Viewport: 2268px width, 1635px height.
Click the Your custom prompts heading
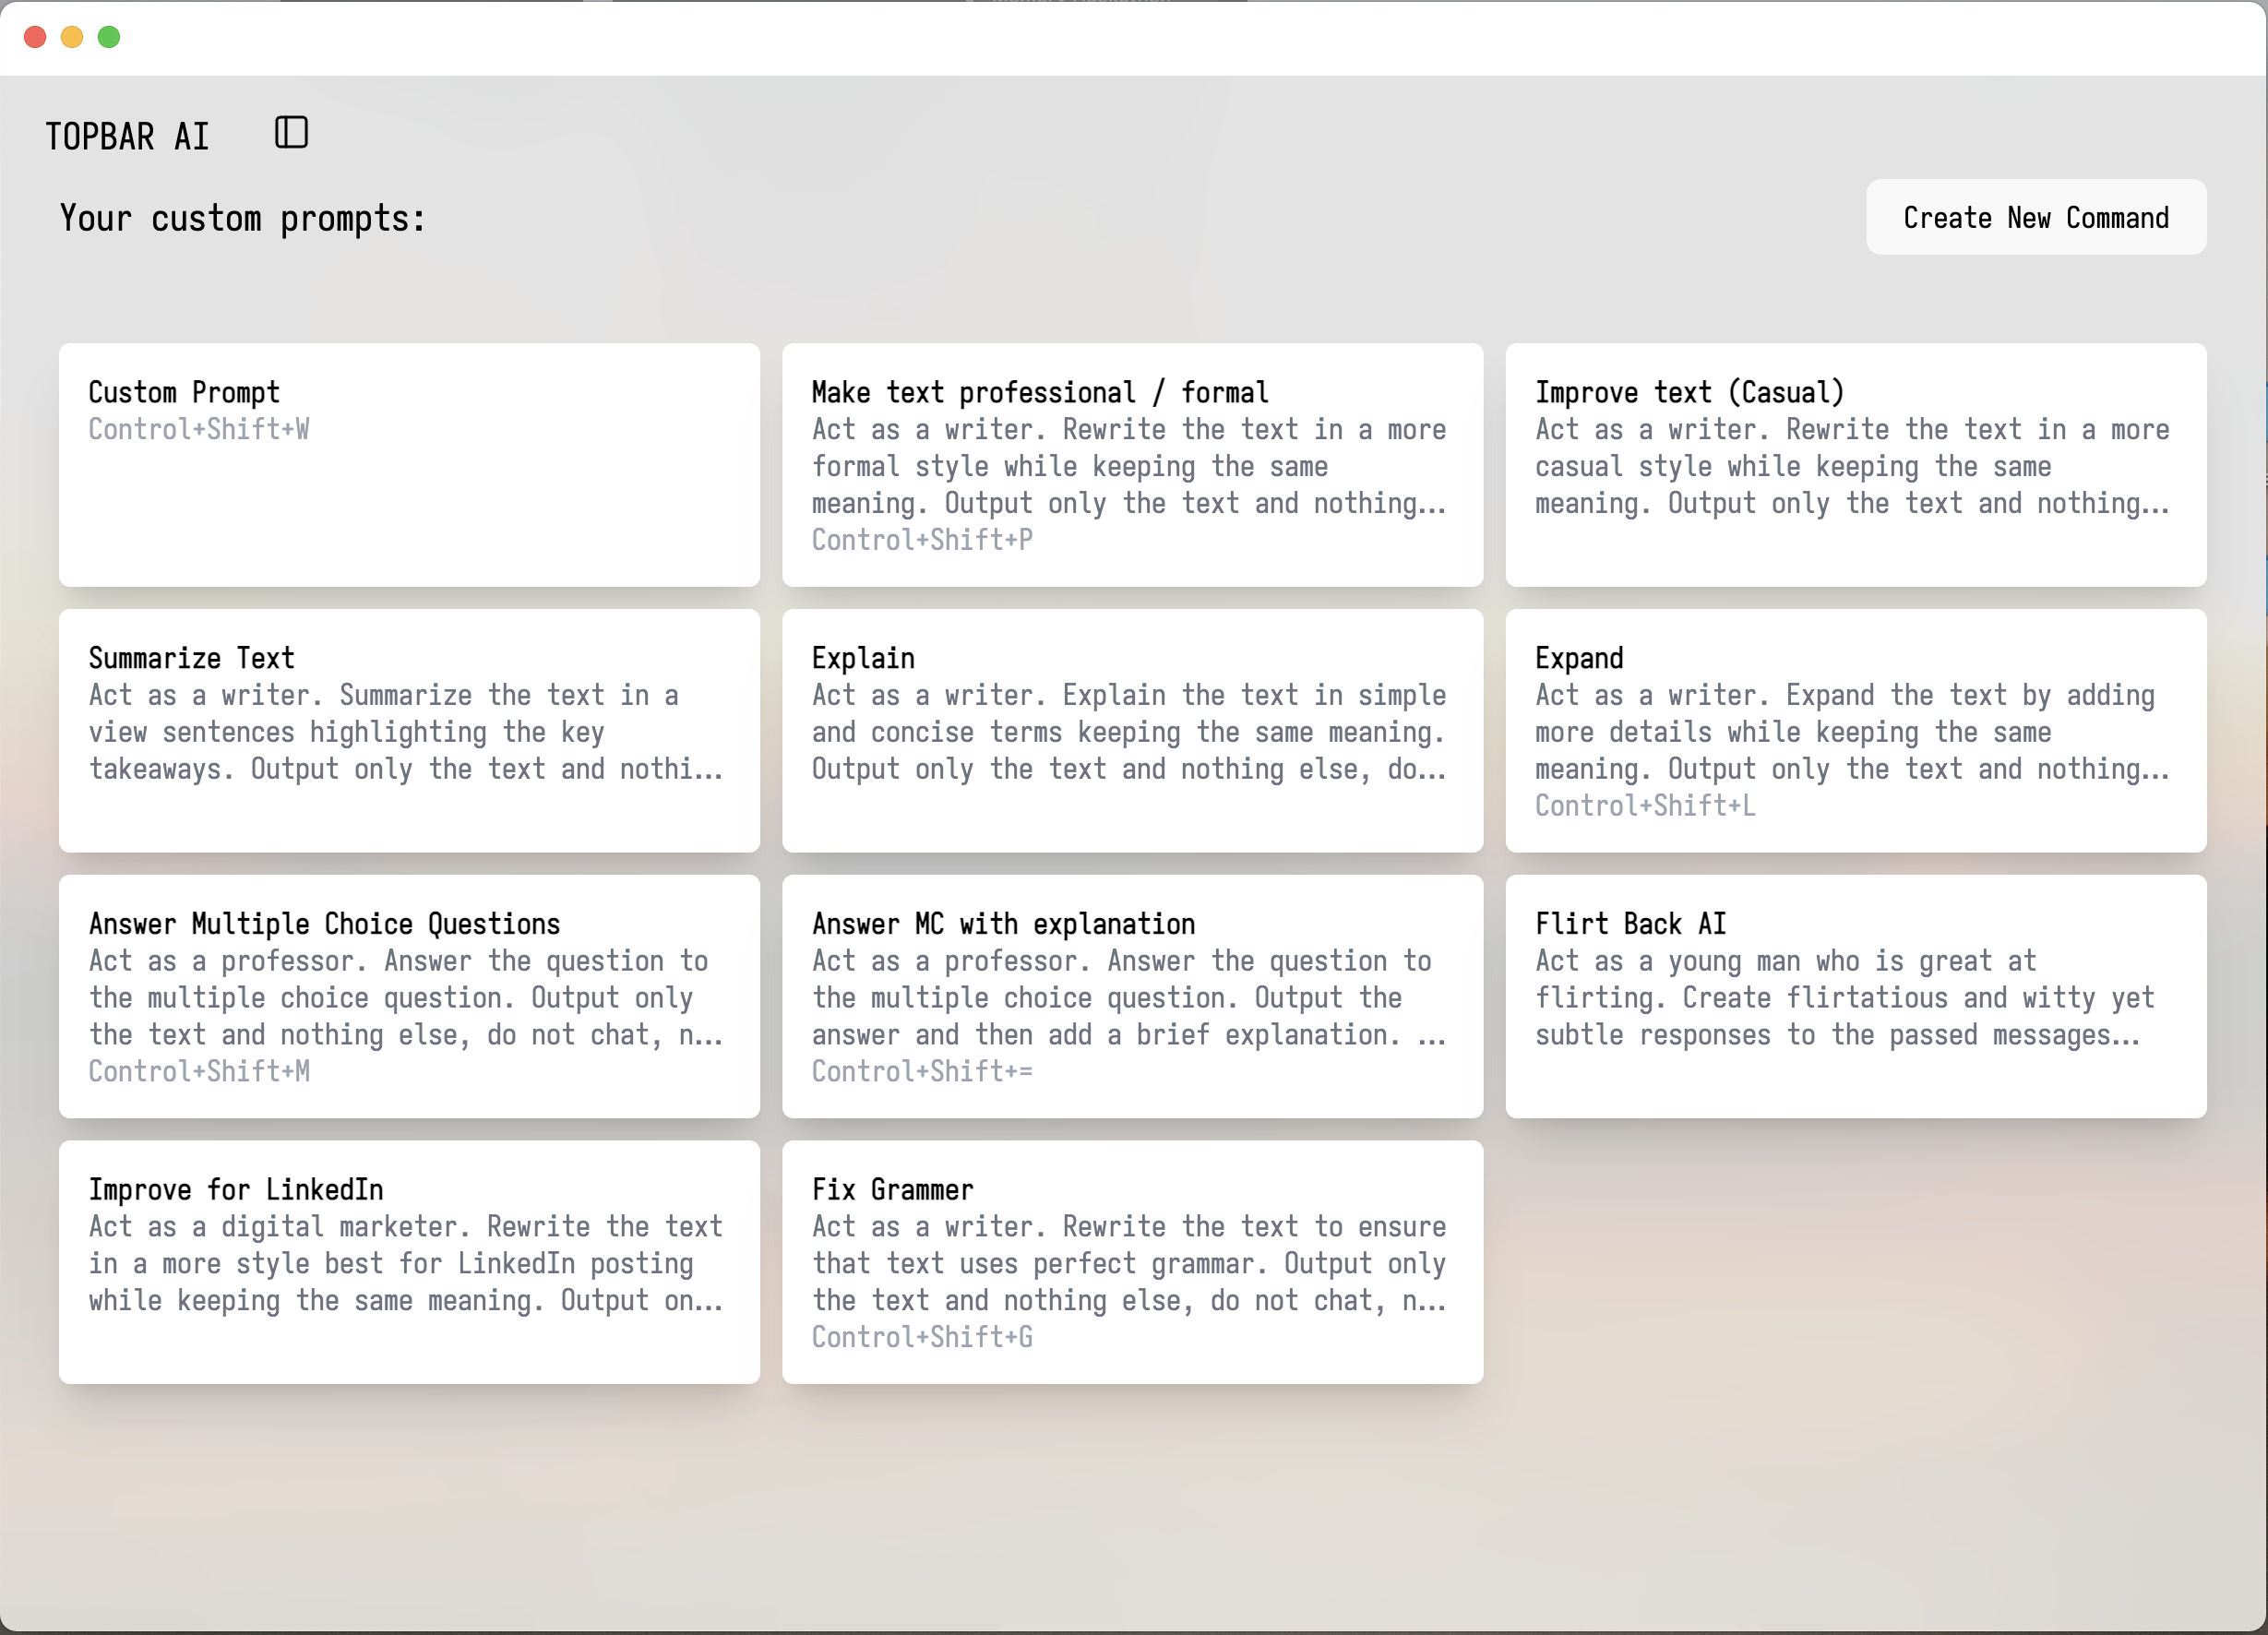point(243,218)
